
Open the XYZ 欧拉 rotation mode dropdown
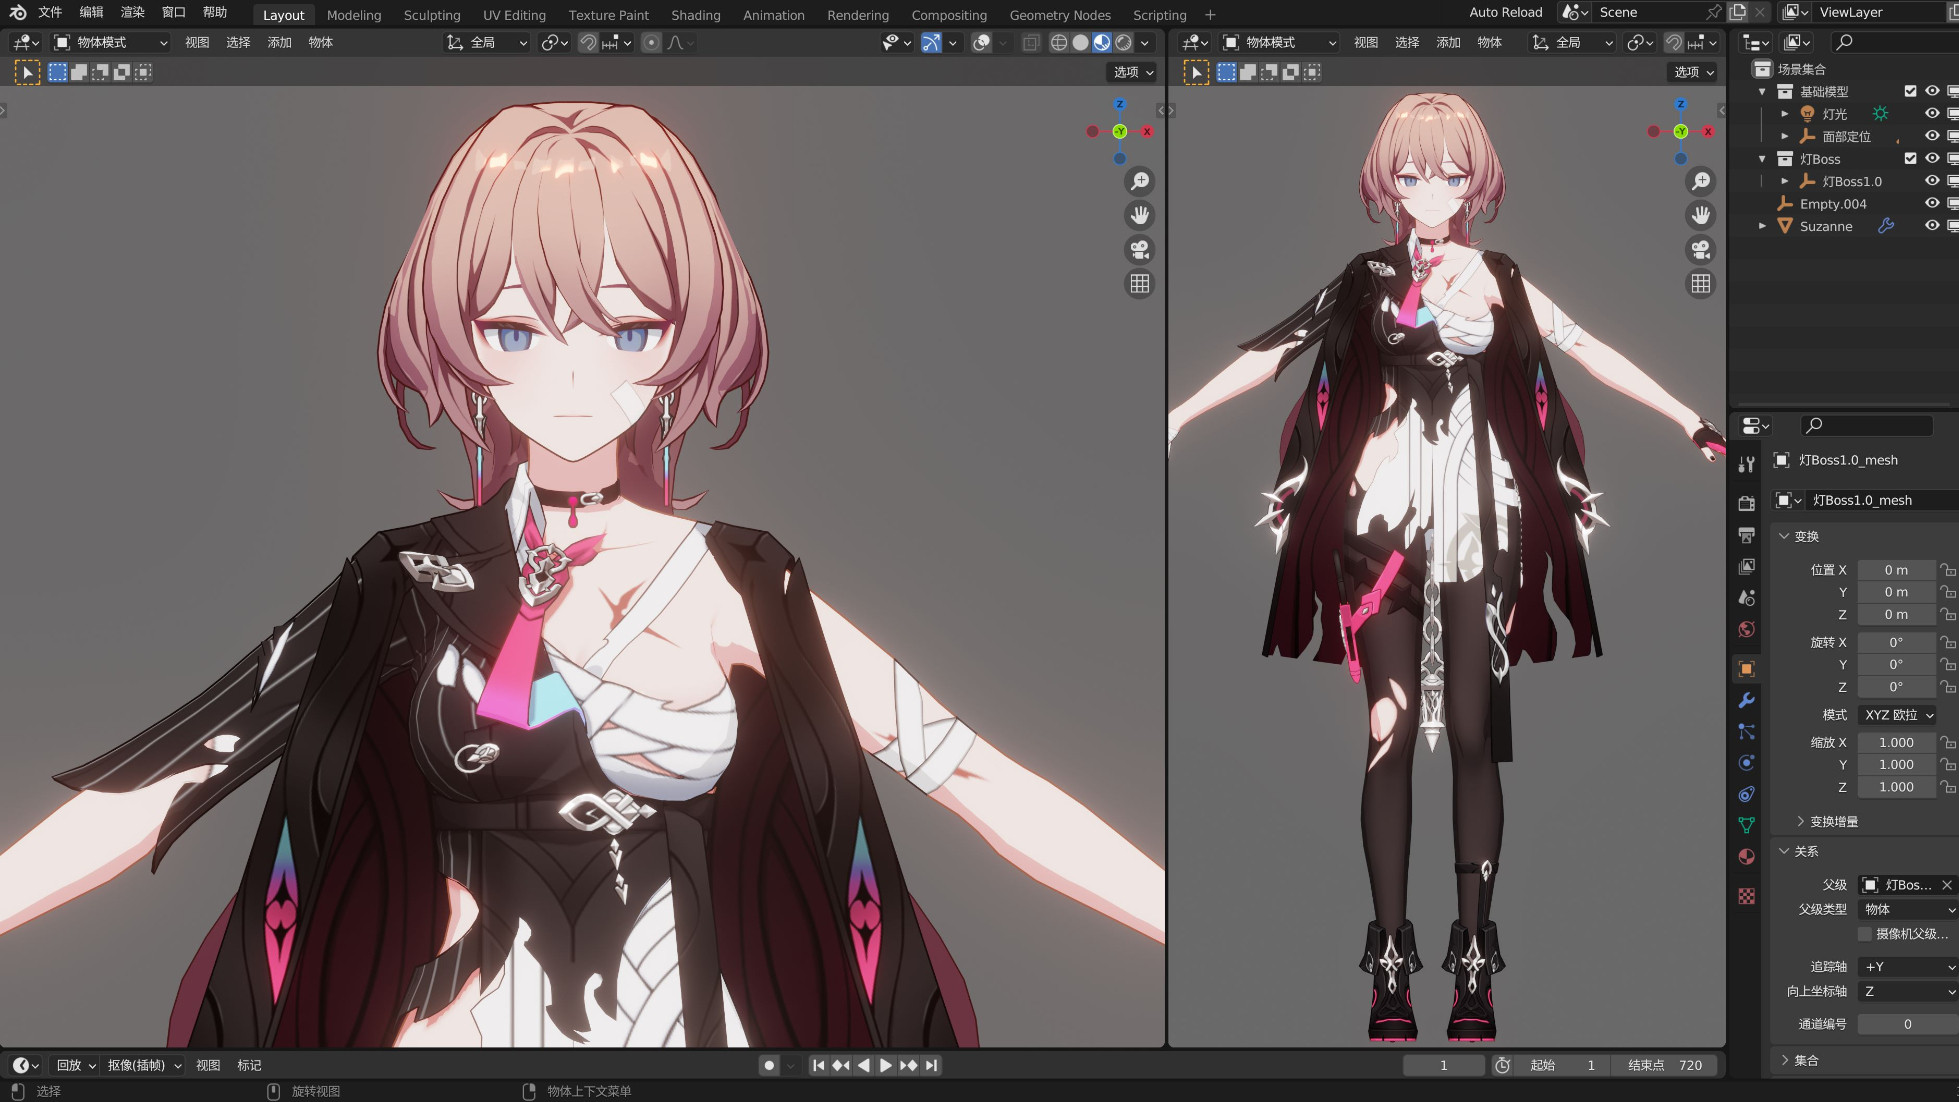click(1898, 715)
